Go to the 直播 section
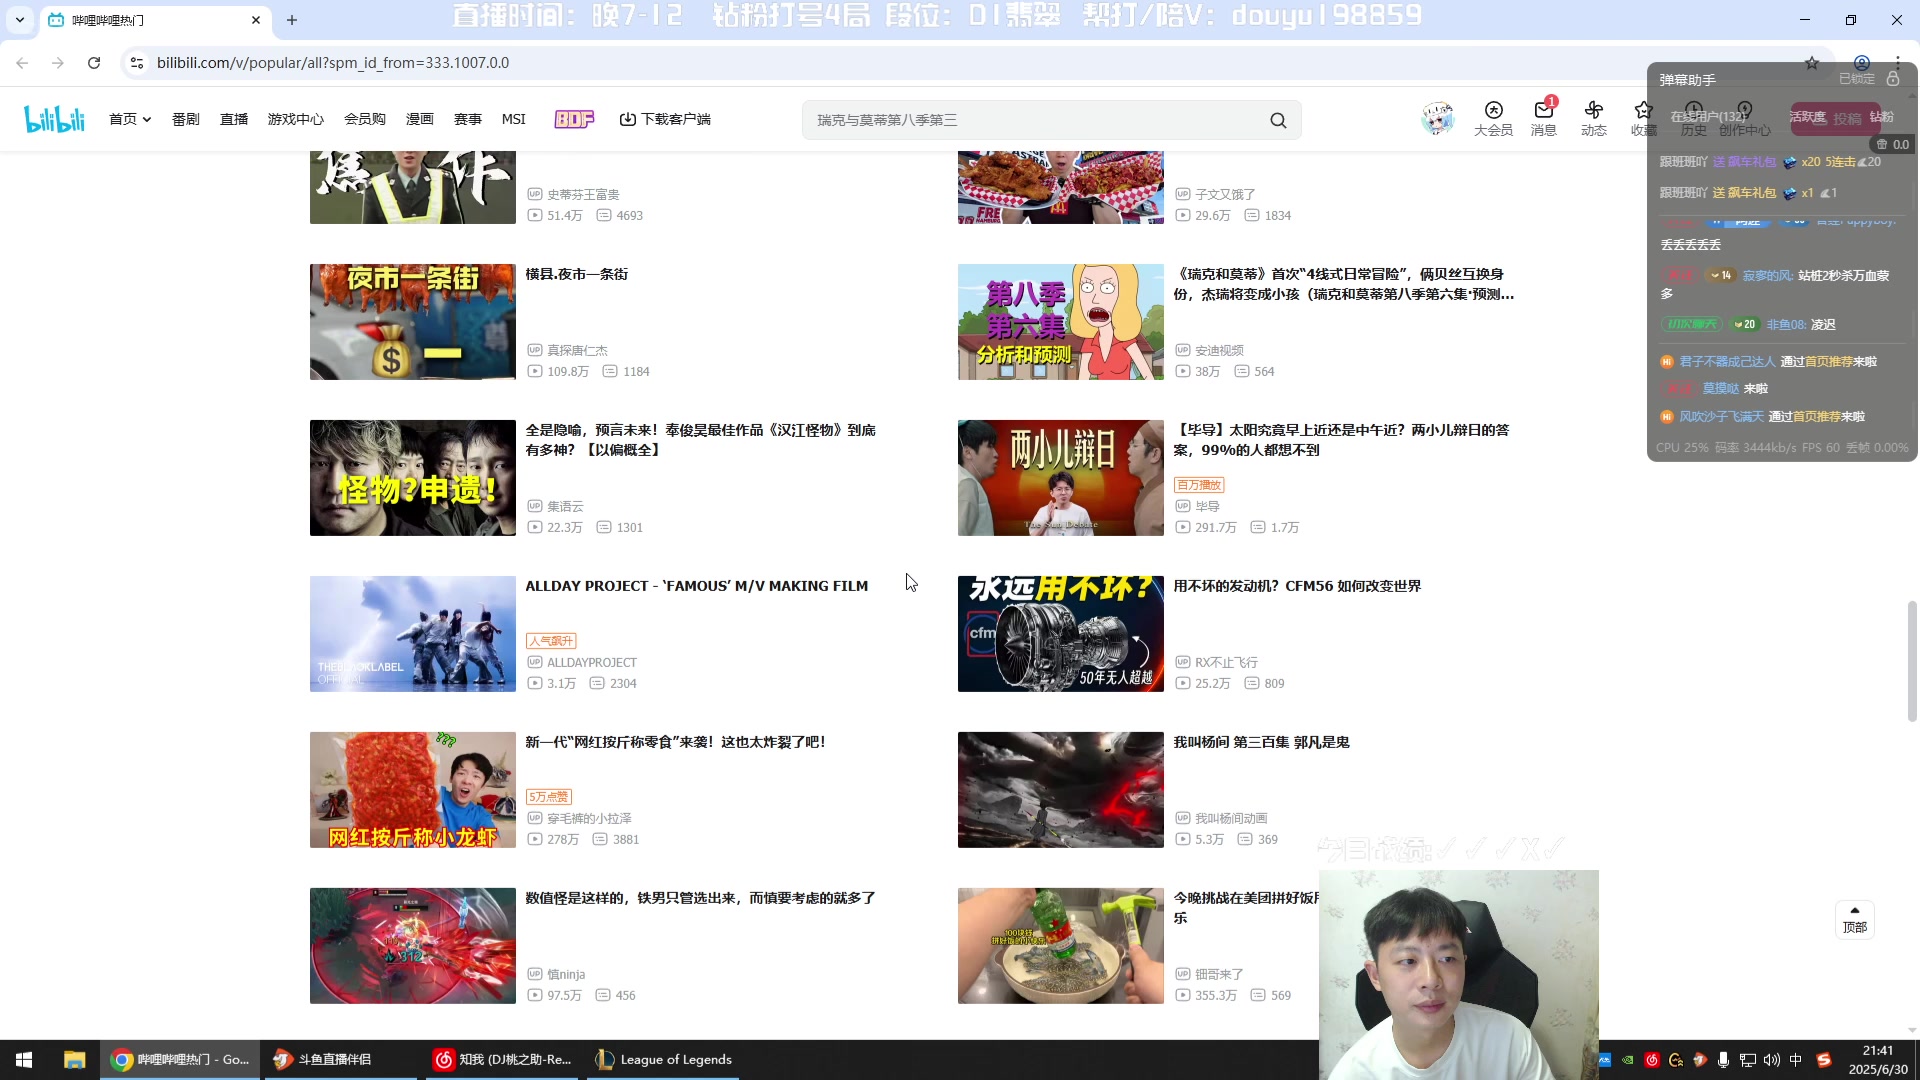Viewport: 1920px width, 1080px height. point(234,119)
